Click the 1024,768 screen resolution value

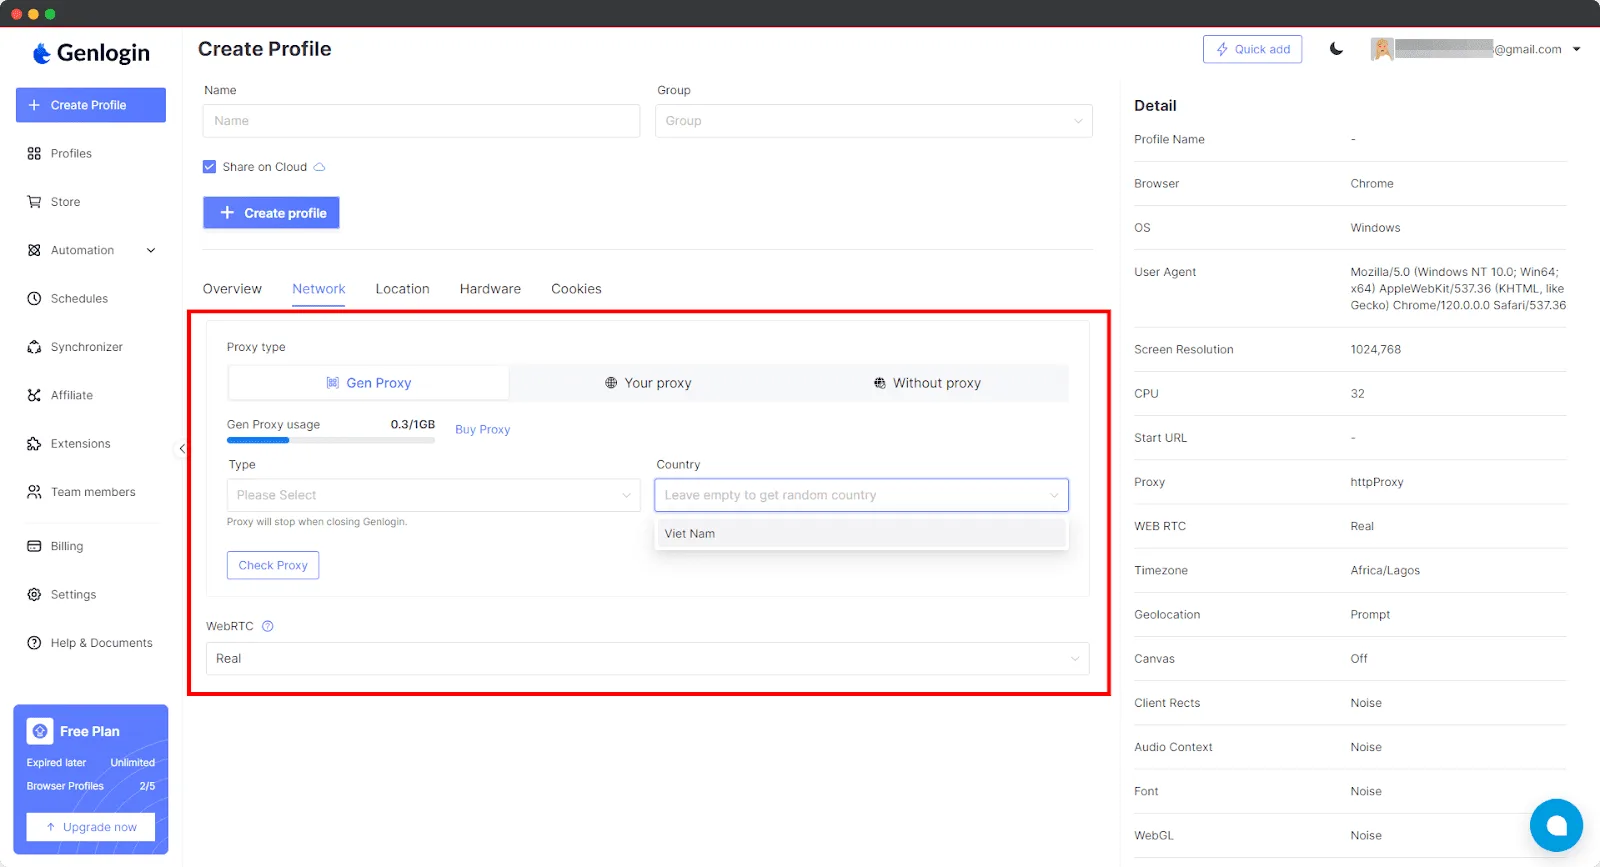click(1375, 350)
